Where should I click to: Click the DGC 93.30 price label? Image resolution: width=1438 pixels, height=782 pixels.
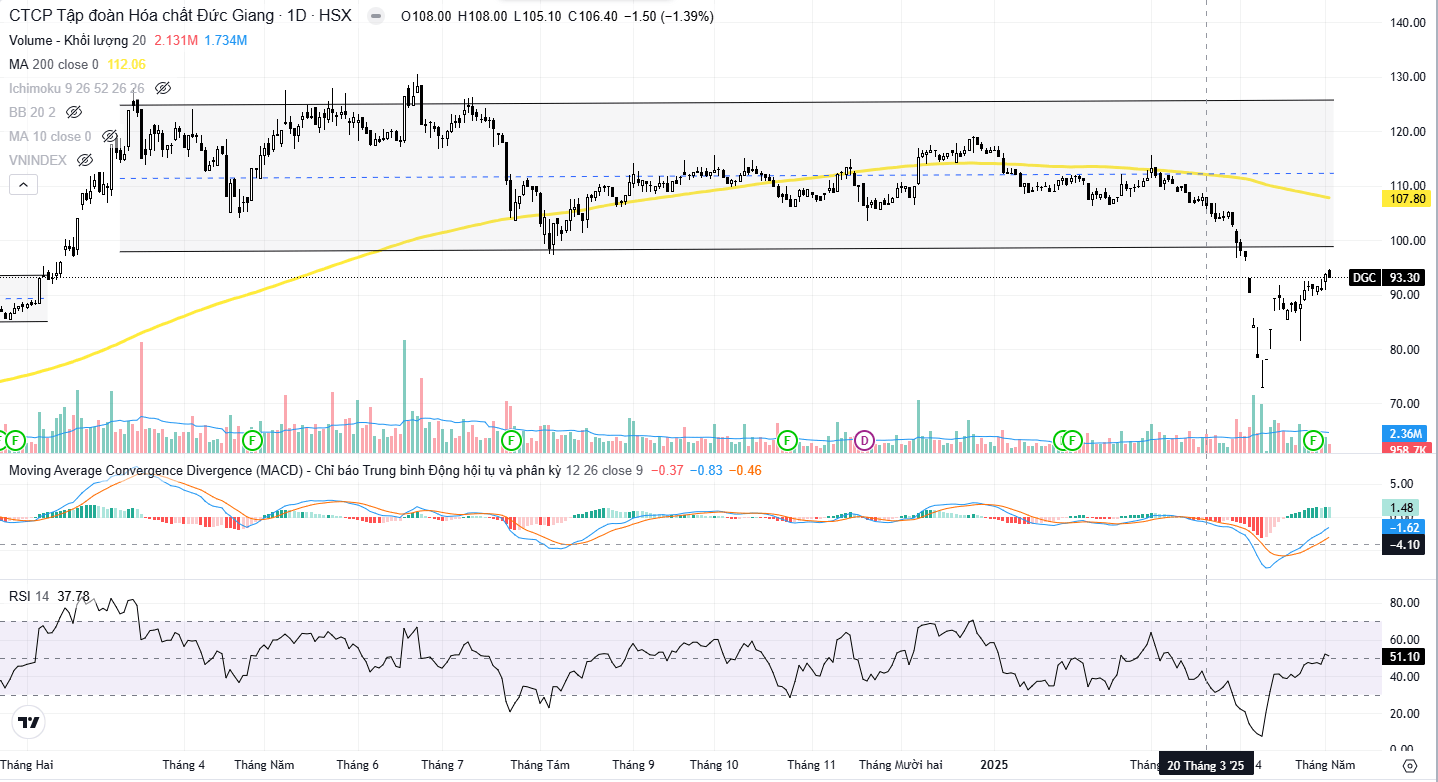(x=1387, y=278)
